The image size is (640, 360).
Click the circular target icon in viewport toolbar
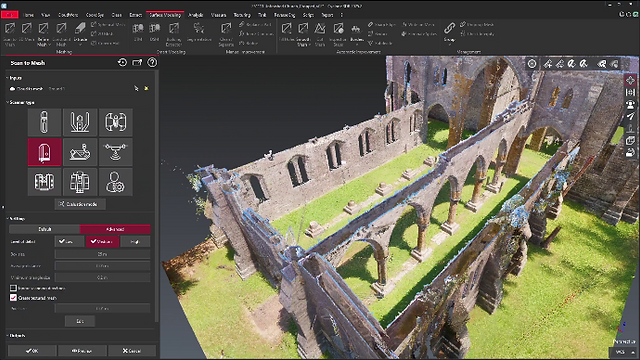click(532, 64)
